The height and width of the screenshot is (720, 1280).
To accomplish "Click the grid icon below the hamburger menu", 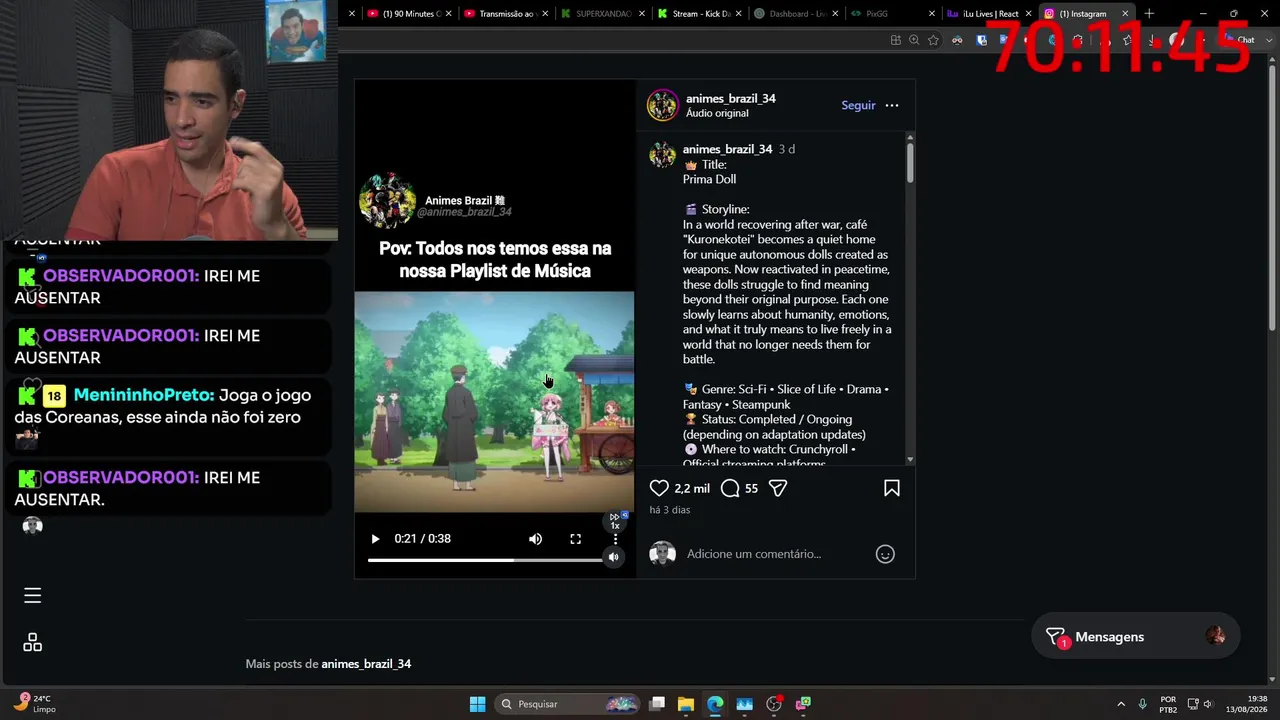I will (x=32, y=643).
